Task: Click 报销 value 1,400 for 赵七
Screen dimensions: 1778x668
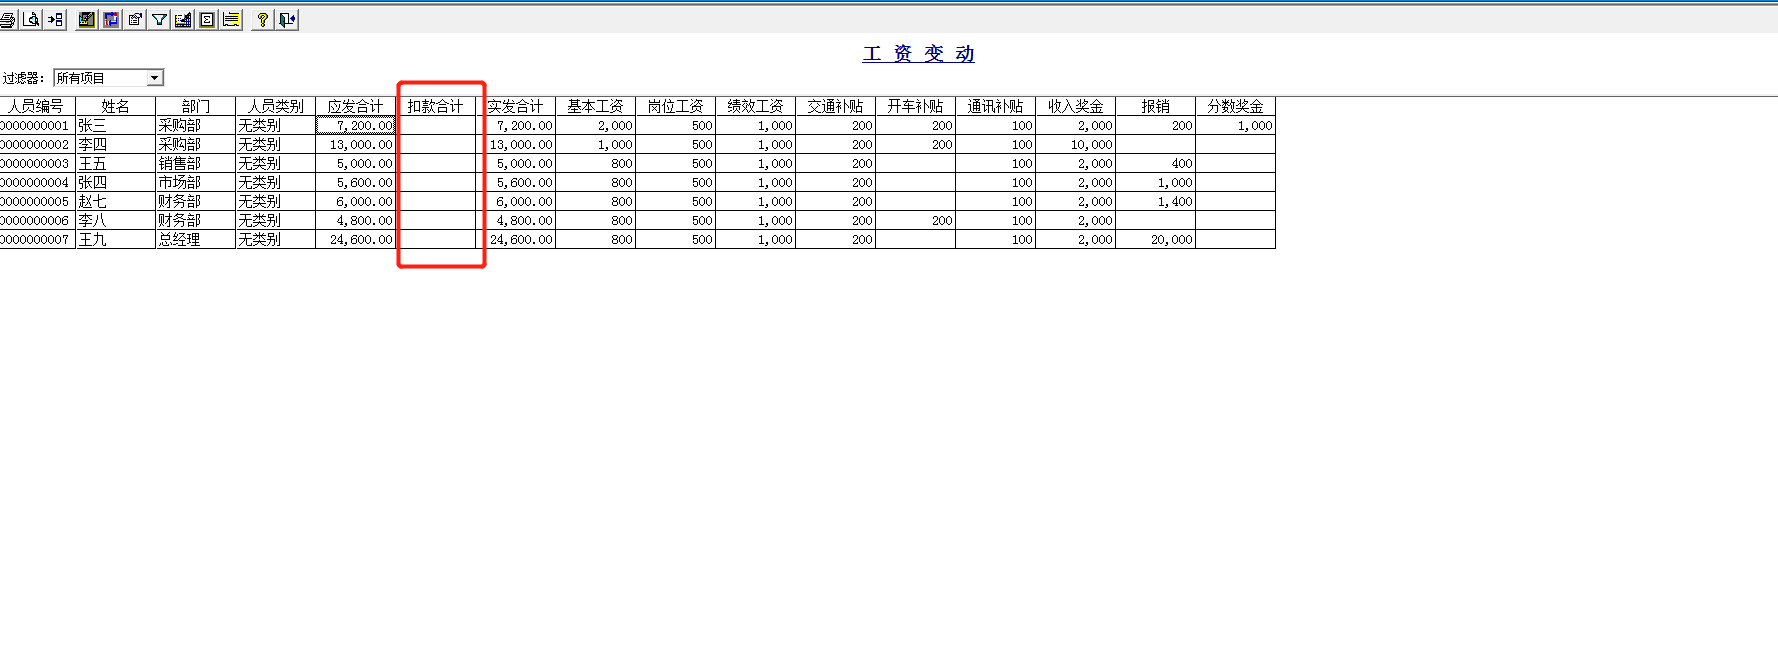Action: point(1155,201)
